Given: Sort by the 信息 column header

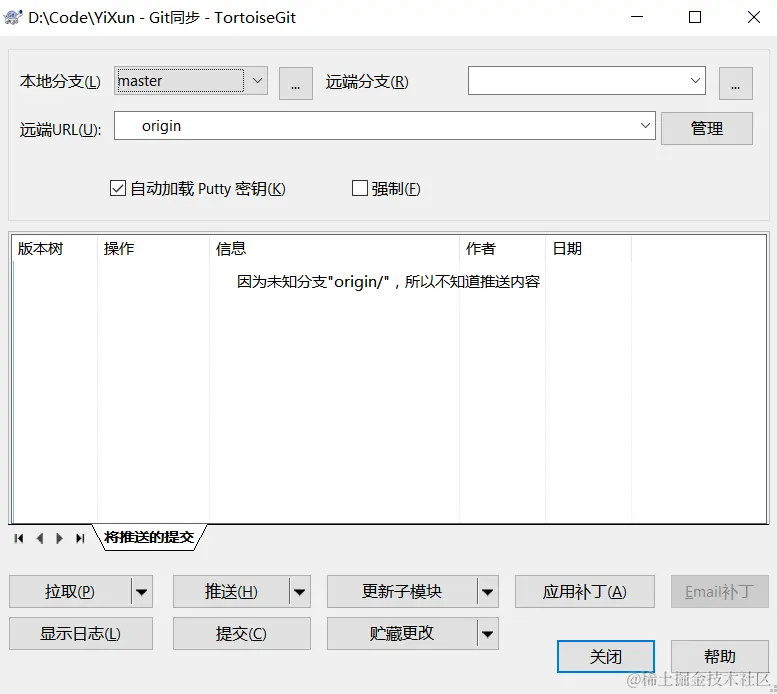Looking at the screenshot, I should 334,248.
